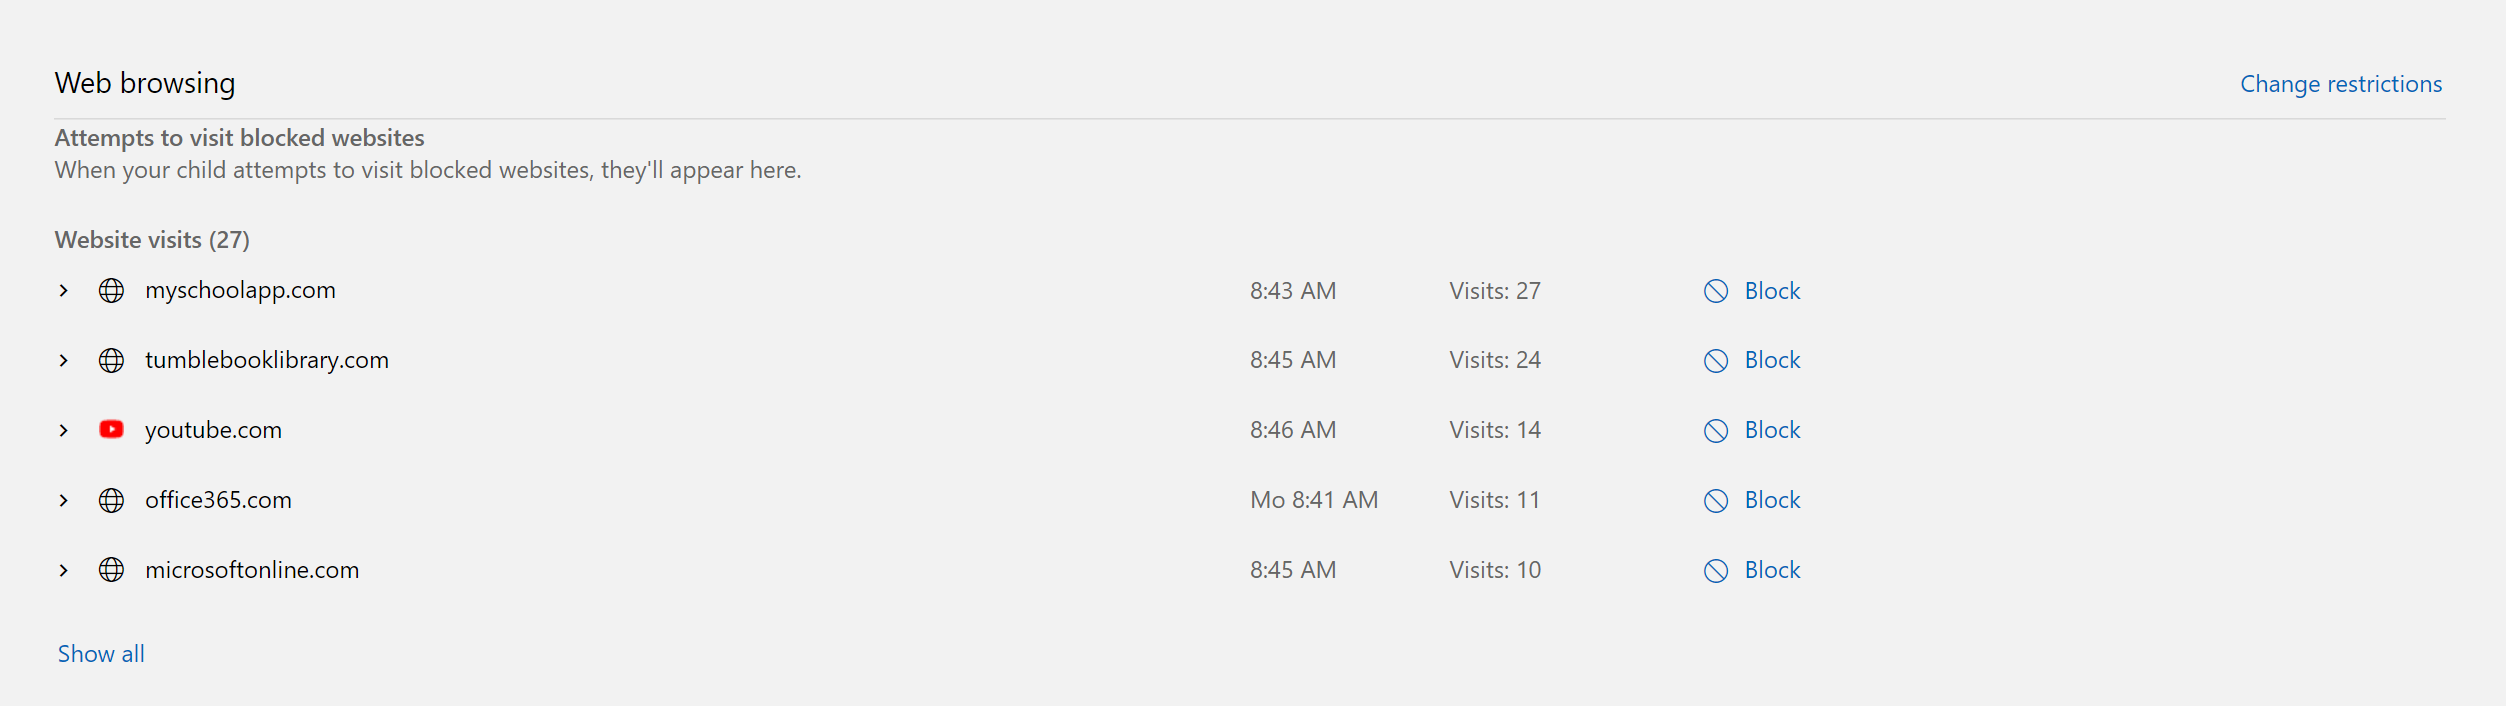
Task: Block office365.com using its Block link
Action: [x=1771, y=500]
